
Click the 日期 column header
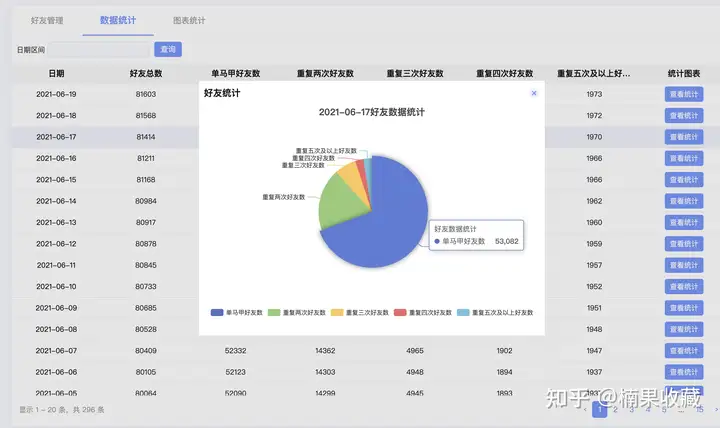[56, 73]
